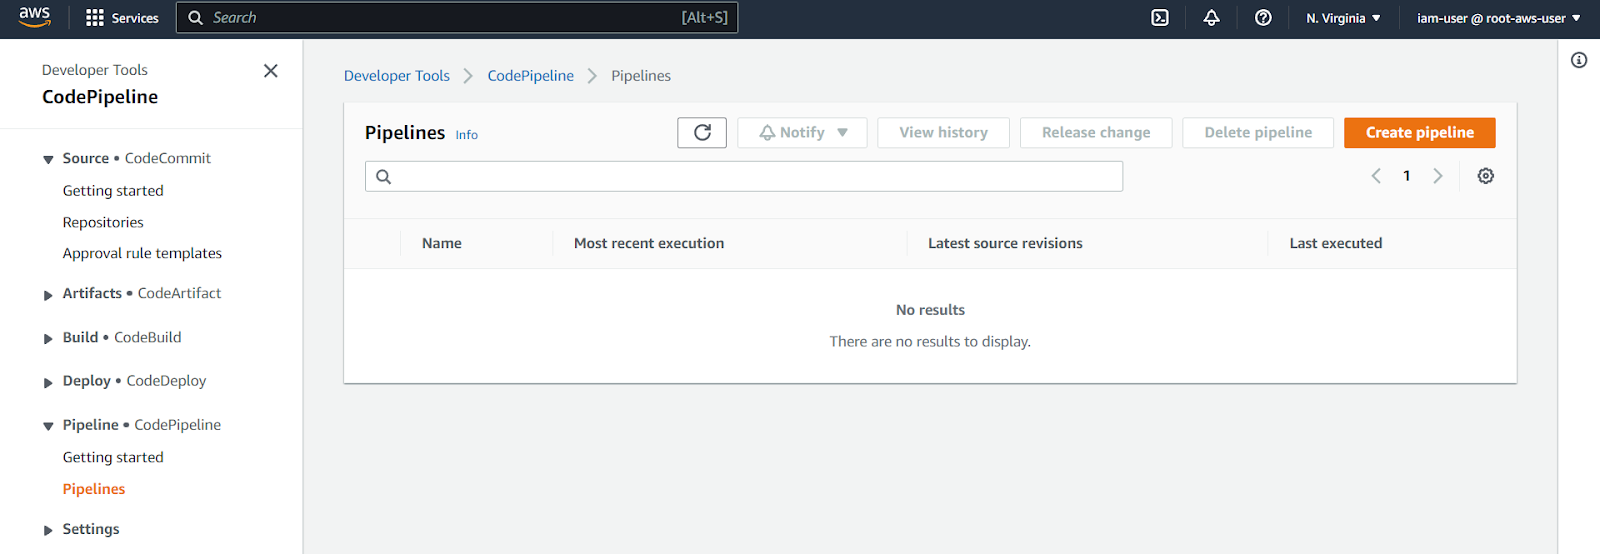Click the View history button

point(943,132)
